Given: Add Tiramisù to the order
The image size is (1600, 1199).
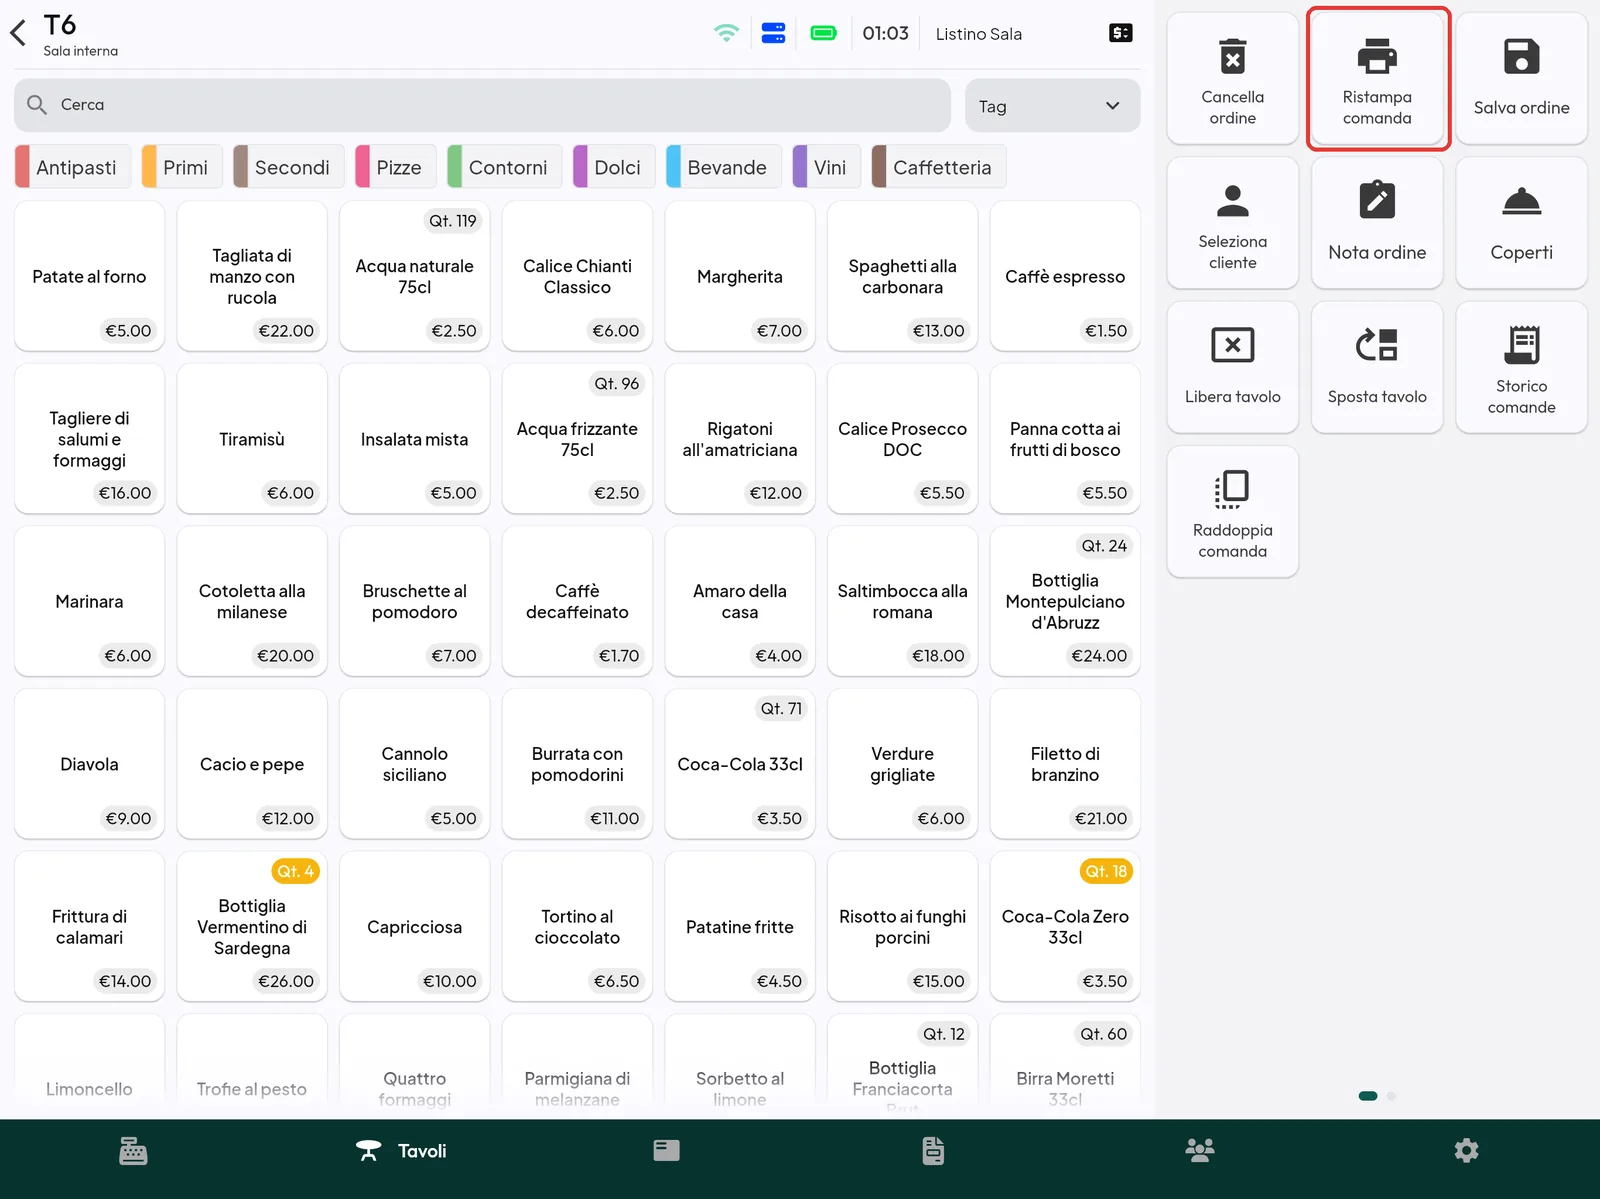Looking at the screenshot, I should (252, 439).
